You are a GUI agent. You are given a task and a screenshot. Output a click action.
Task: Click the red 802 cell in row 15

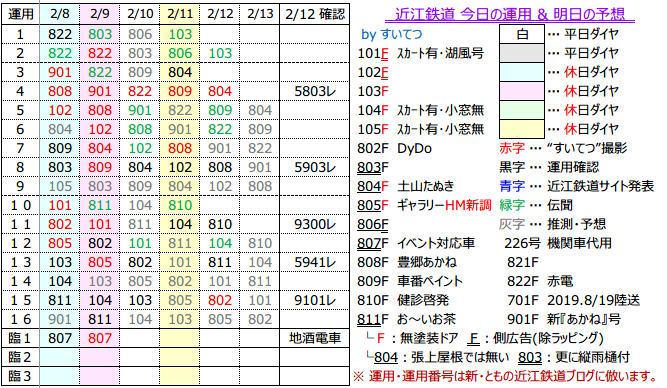219,300
